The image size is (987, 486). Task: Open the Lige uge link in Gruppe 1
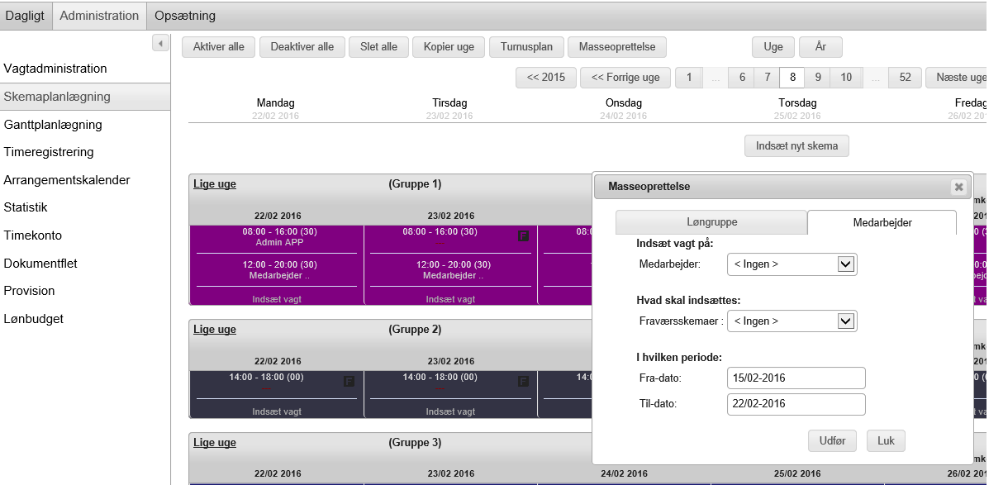click(x=215, y=185)
